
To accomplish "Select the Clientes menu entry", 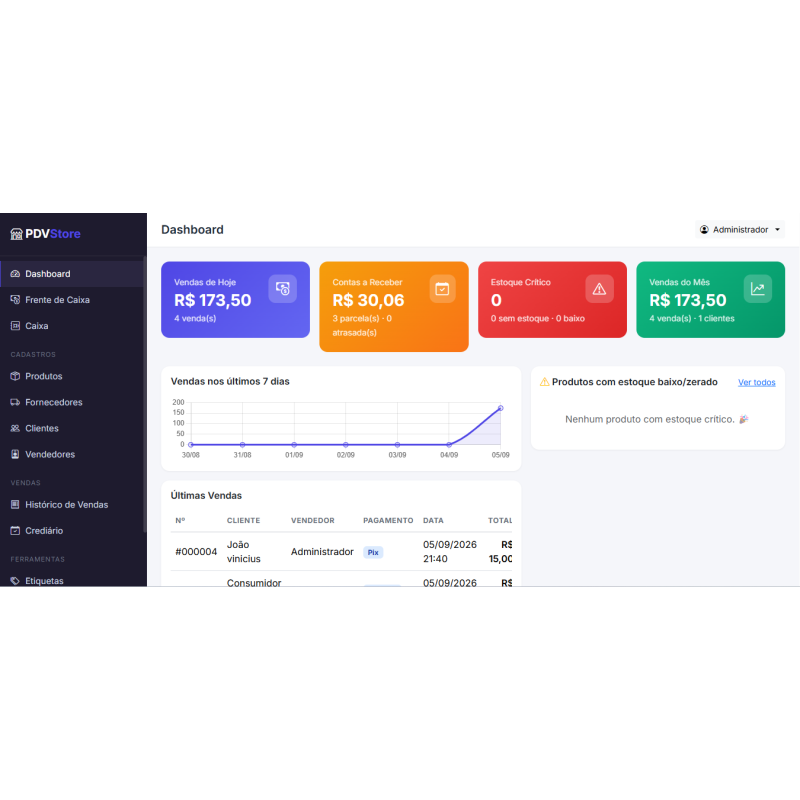I will pos(72,428).
